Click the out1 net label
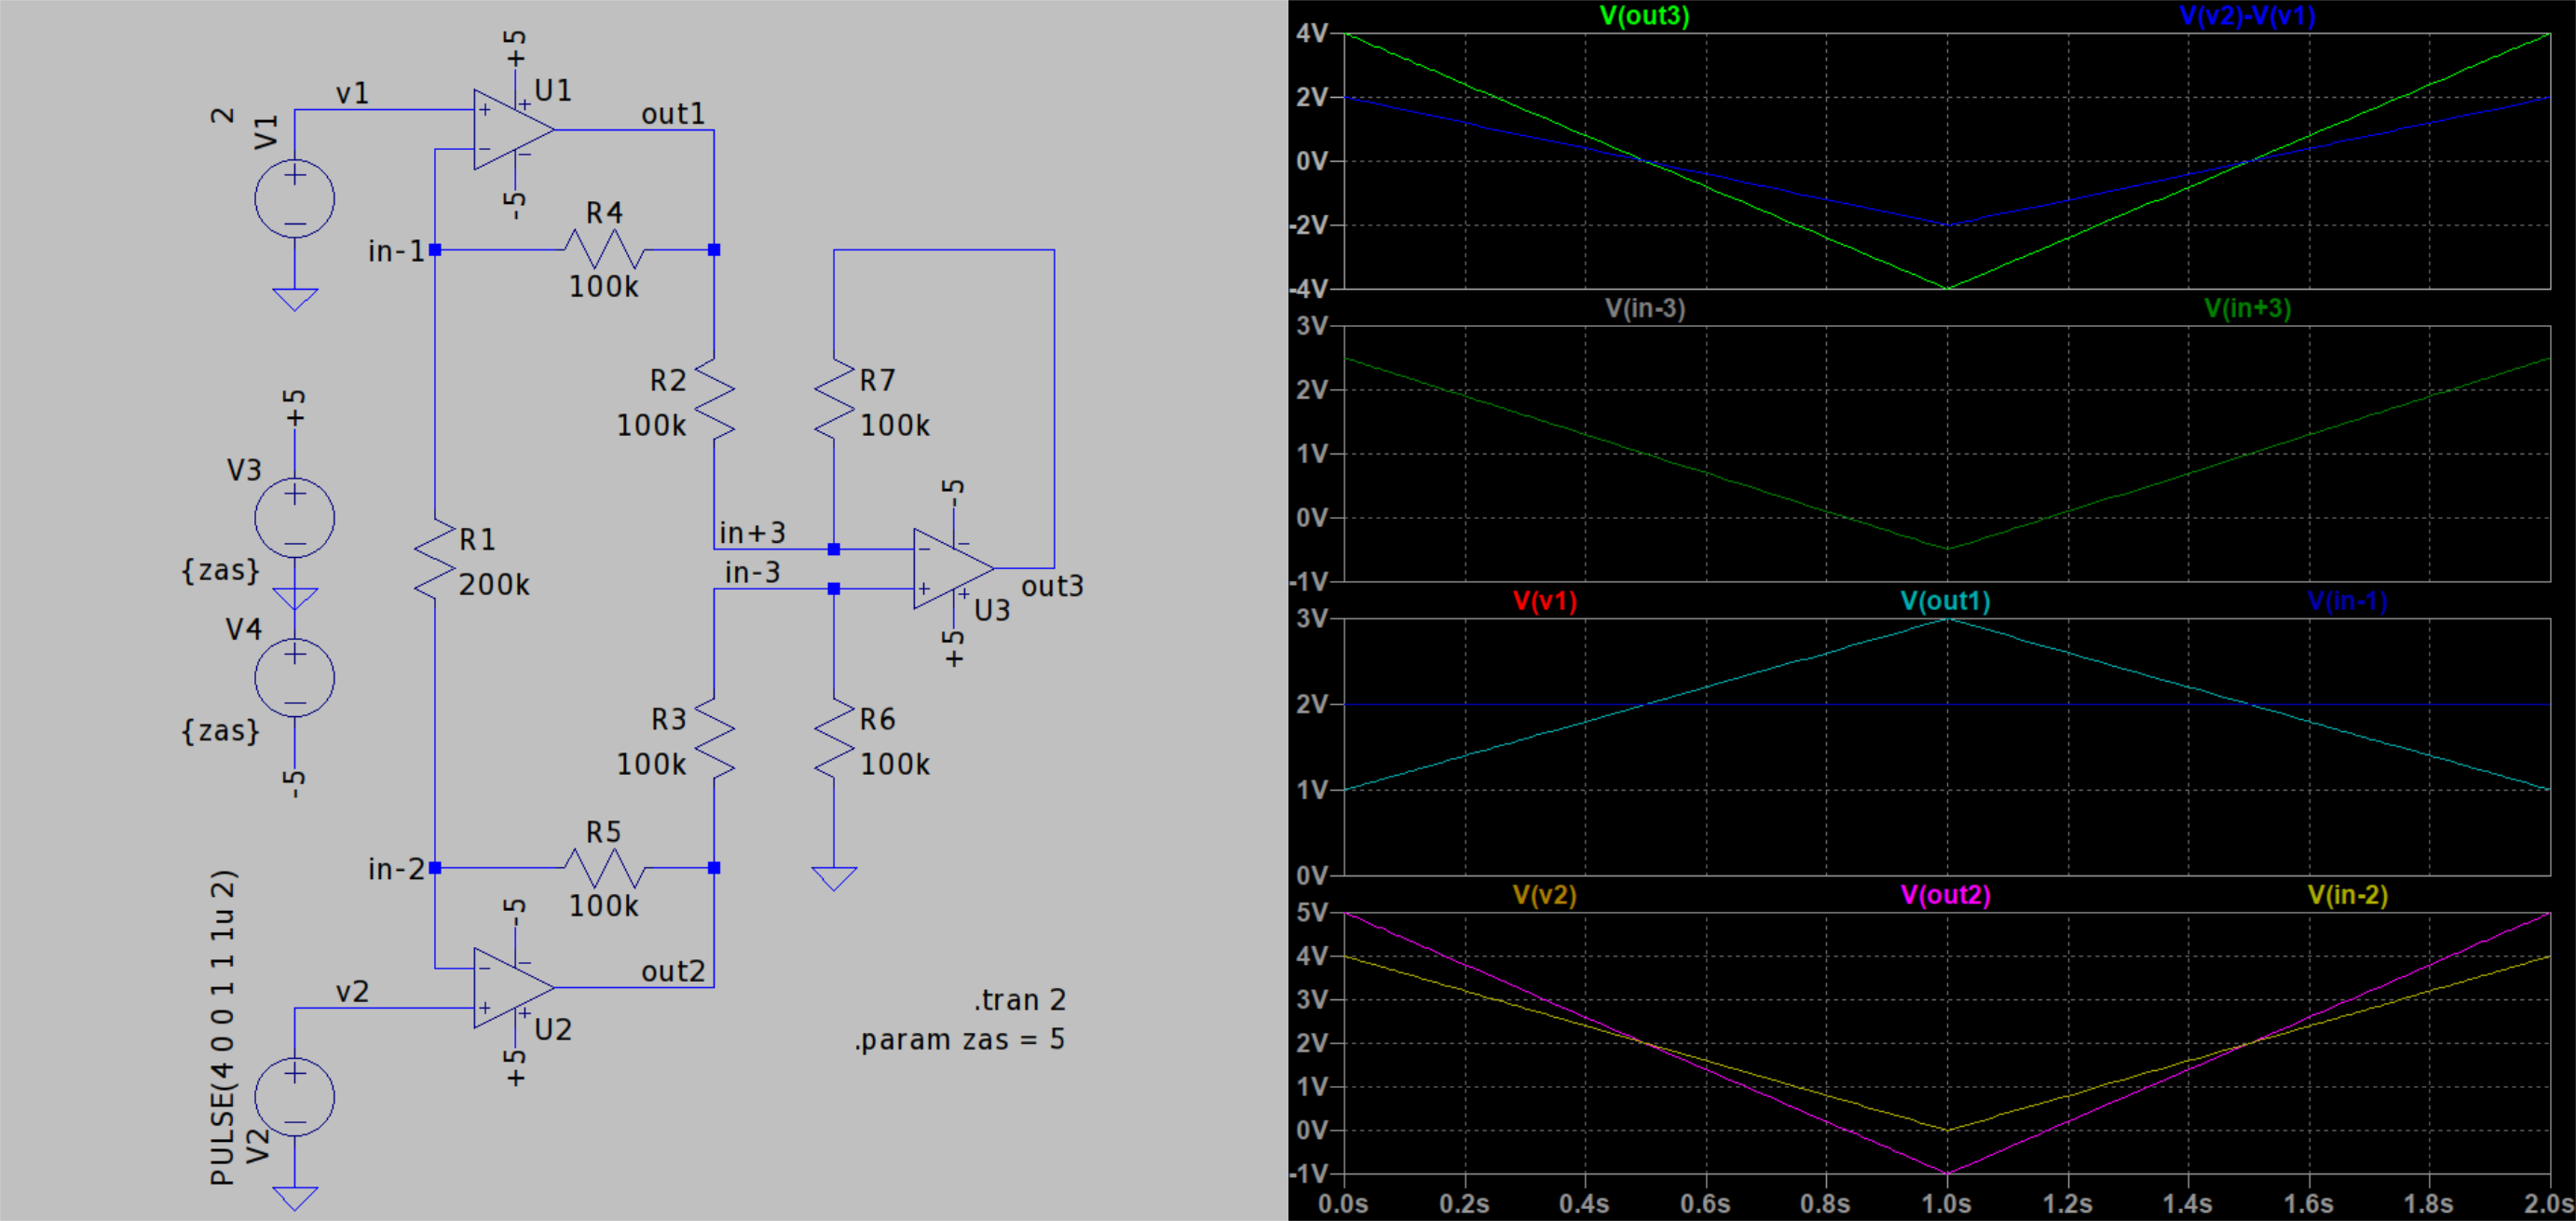The image size is (2576, 1221). pos(673,114)
